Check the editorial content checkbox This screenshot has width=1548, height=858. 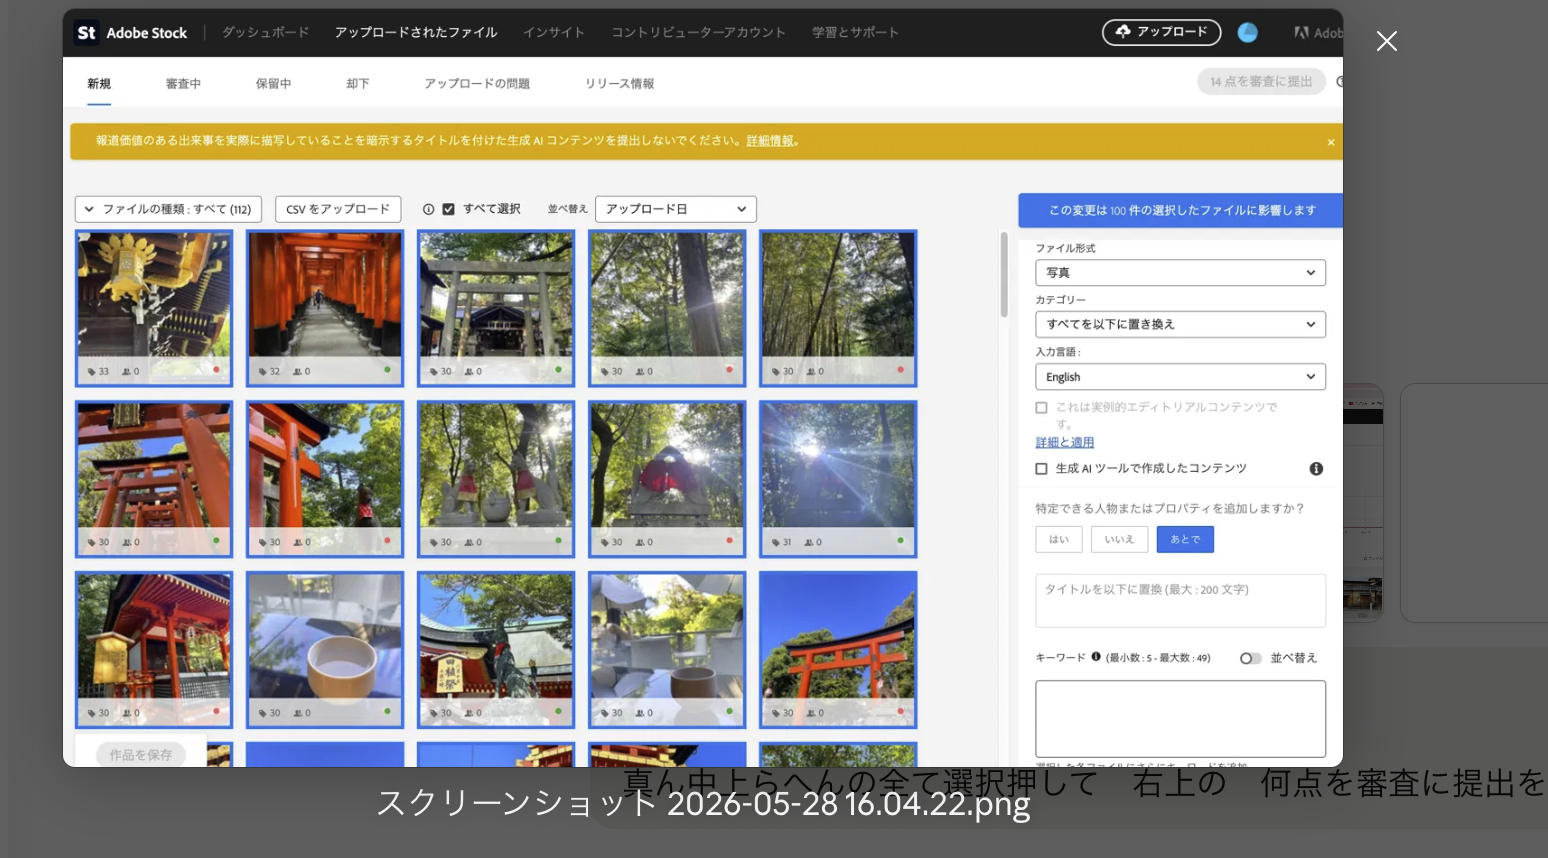coord(1041,408)
